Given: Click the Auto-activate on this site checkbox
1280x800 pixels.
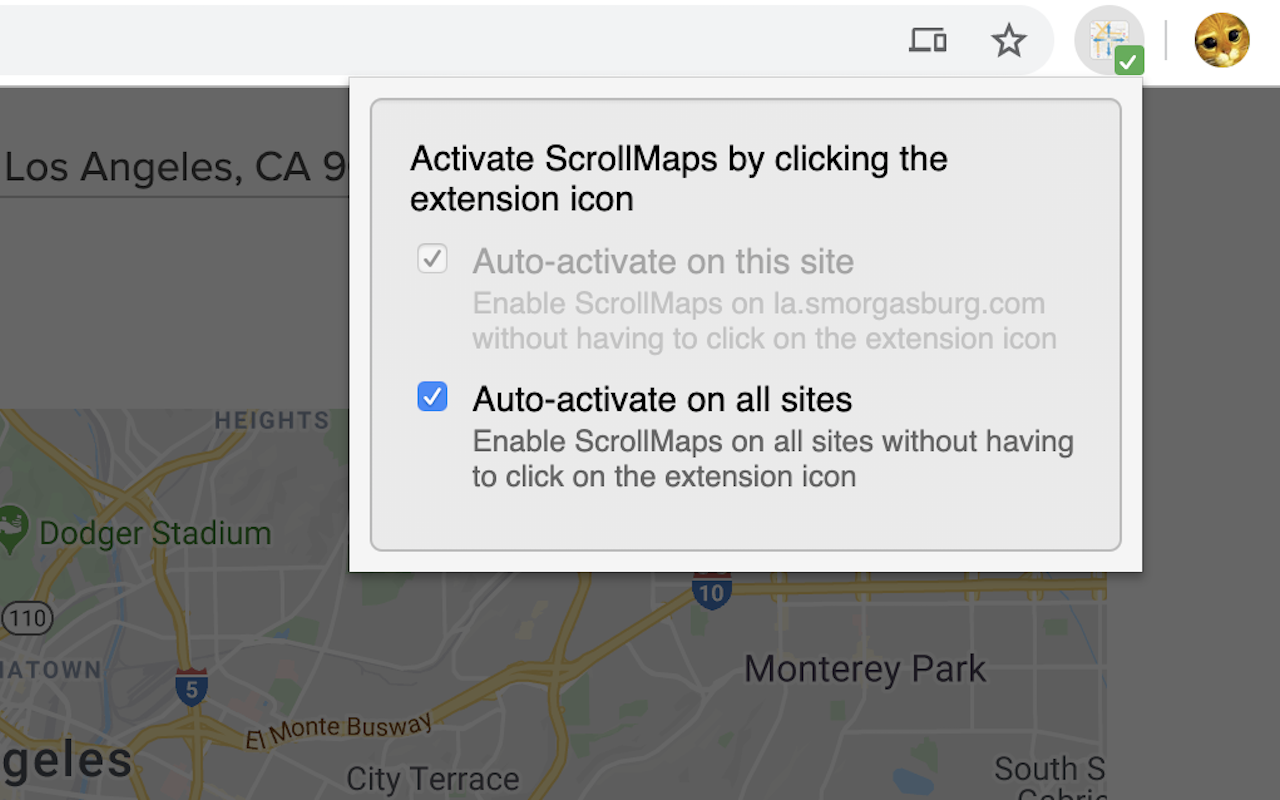Looking at the screenshot, I should (x=432, y=258).
